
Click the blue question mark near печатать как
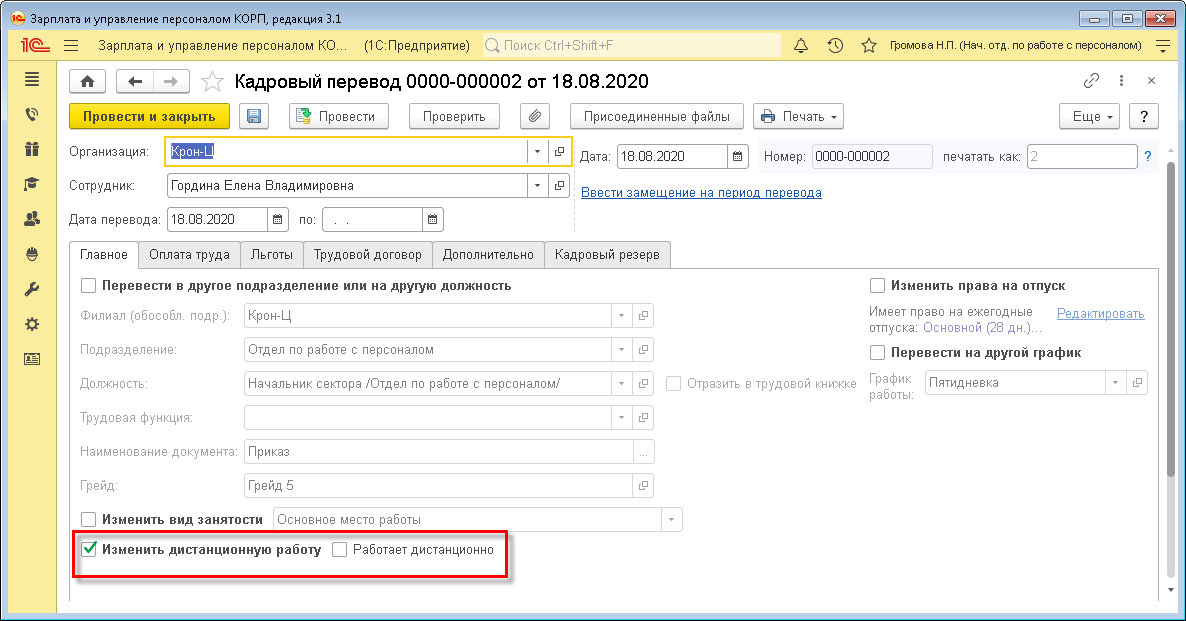(x=1147, y=157)
